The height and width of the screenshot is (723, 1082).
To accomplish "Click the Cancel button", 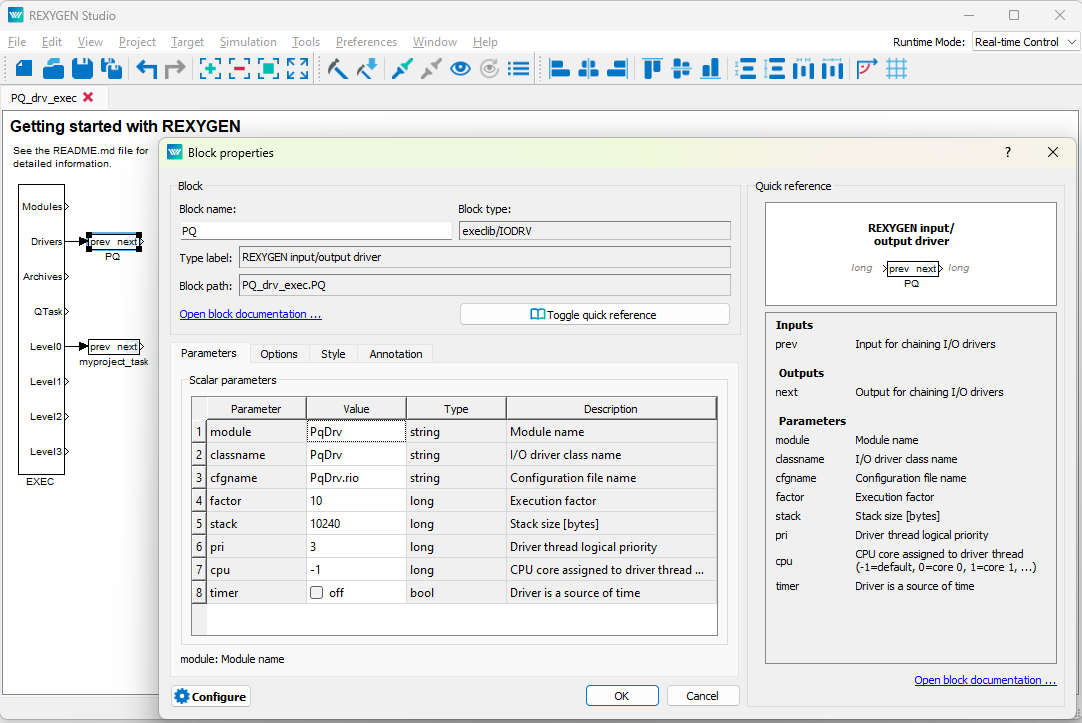I will click(702, 696).
